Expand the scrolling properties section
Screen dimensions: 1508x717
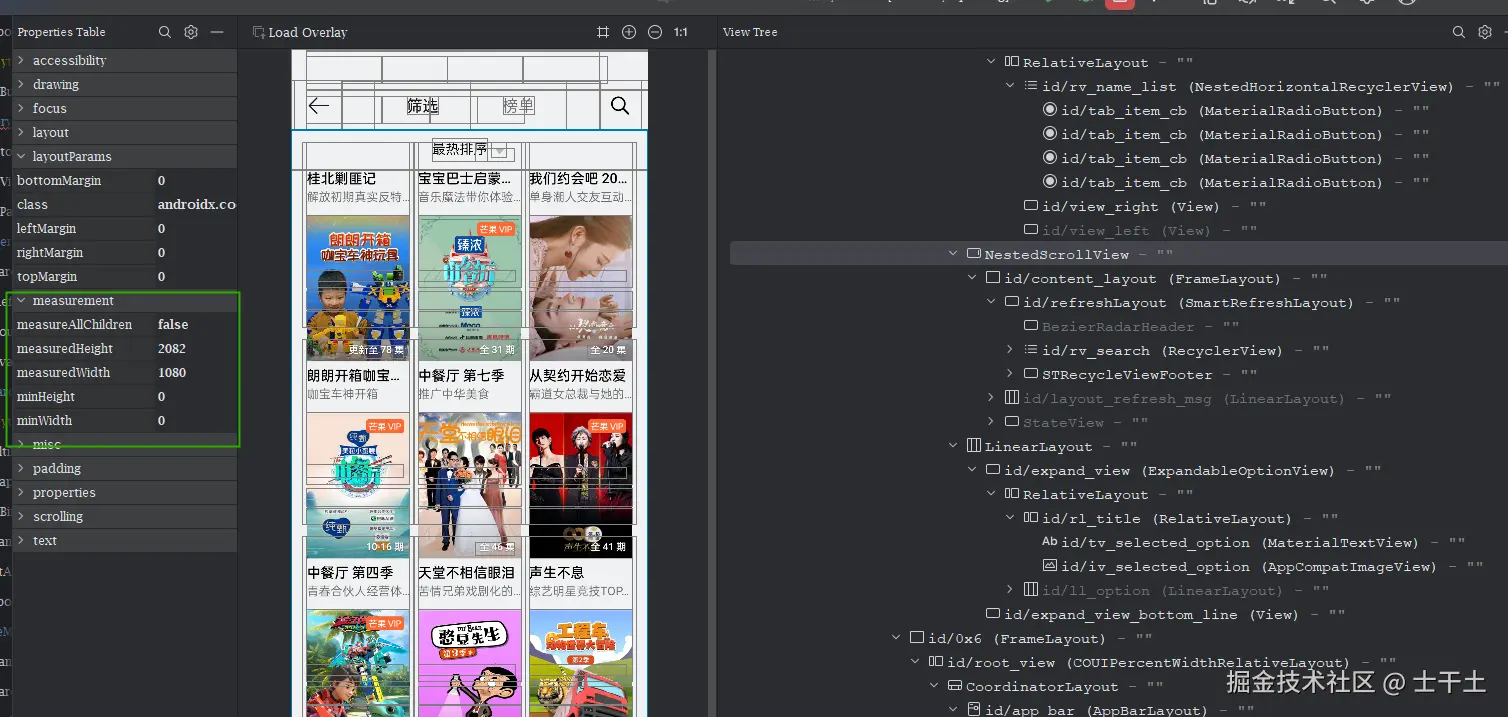(x=22, y=517)
